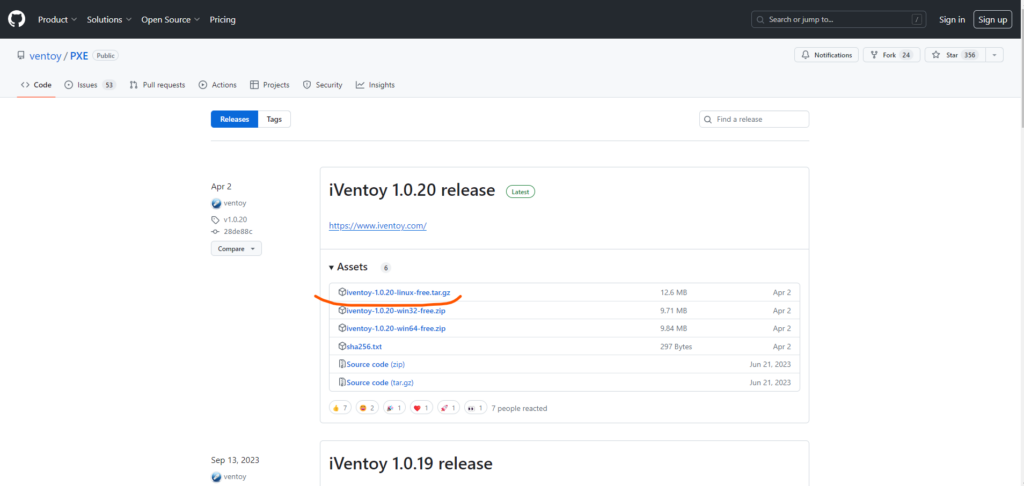Viewport: 1024px width, 486px height.
Task: Switch to the Actions tab
Action: click(217, 85)
